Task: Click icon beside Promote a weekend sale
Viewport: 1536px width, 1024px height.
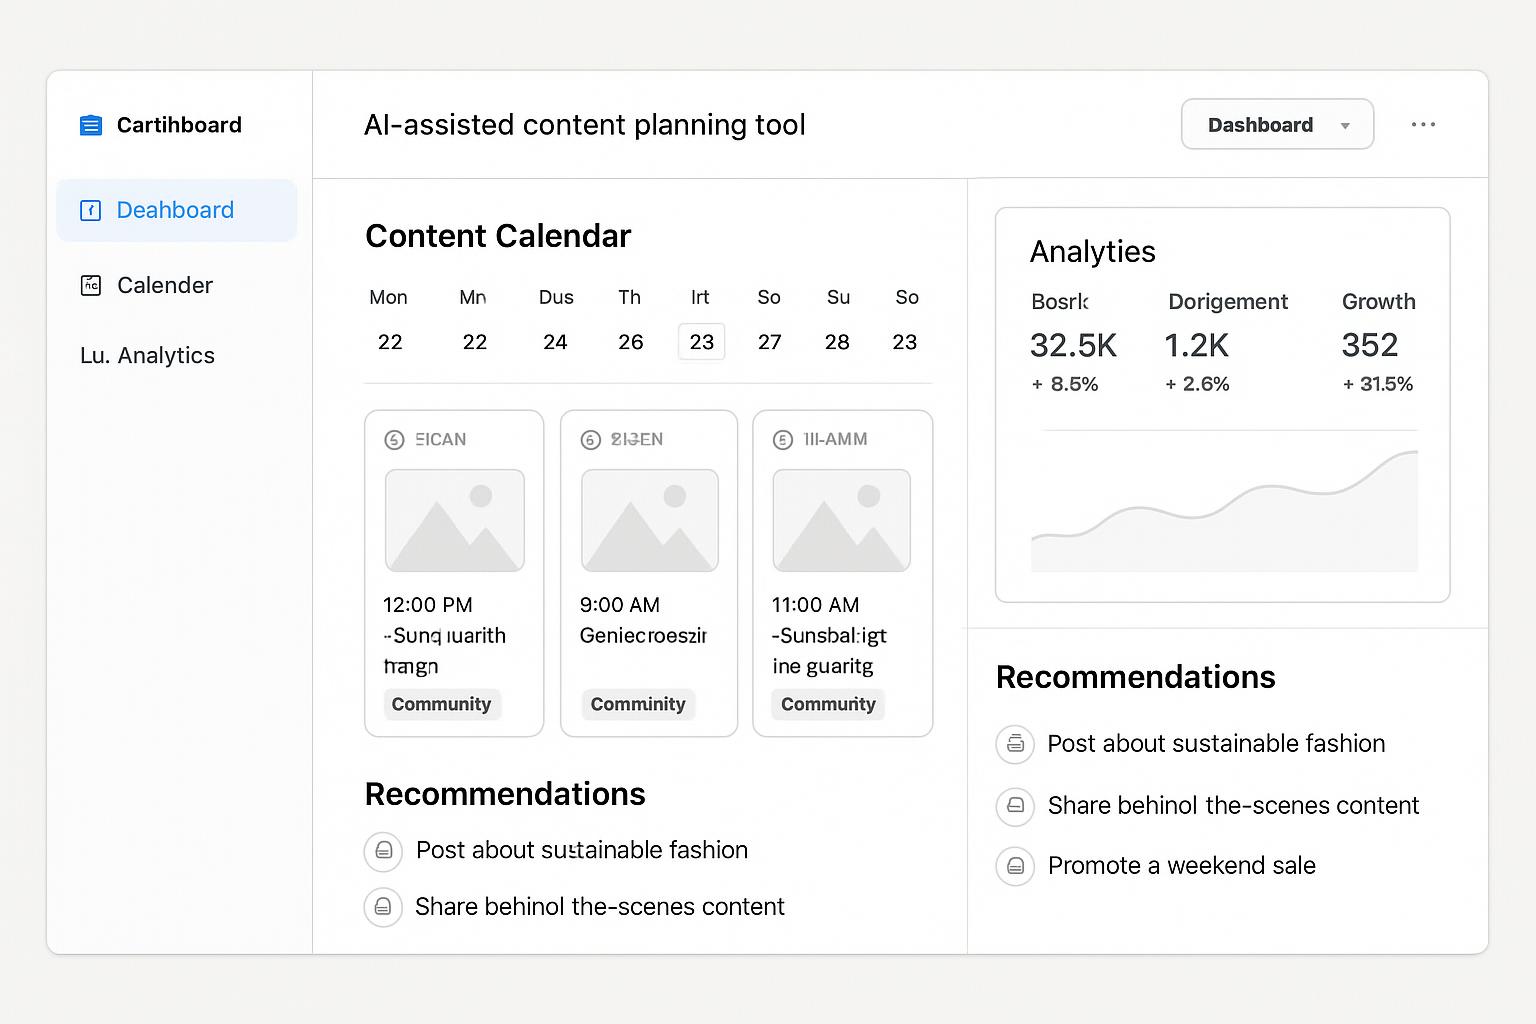Action: point(1015,866)
